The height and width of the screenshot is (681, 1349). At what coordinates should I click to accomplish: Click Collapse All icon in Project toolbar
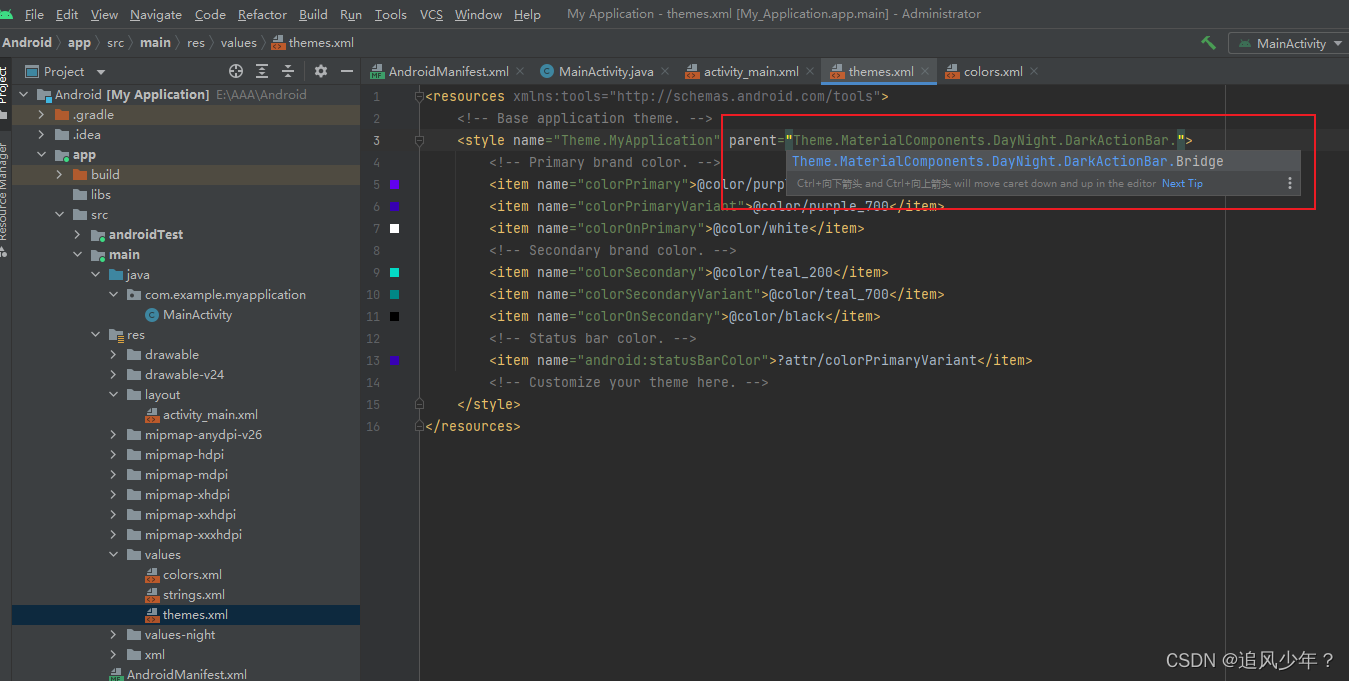click(x=287, y=71)
